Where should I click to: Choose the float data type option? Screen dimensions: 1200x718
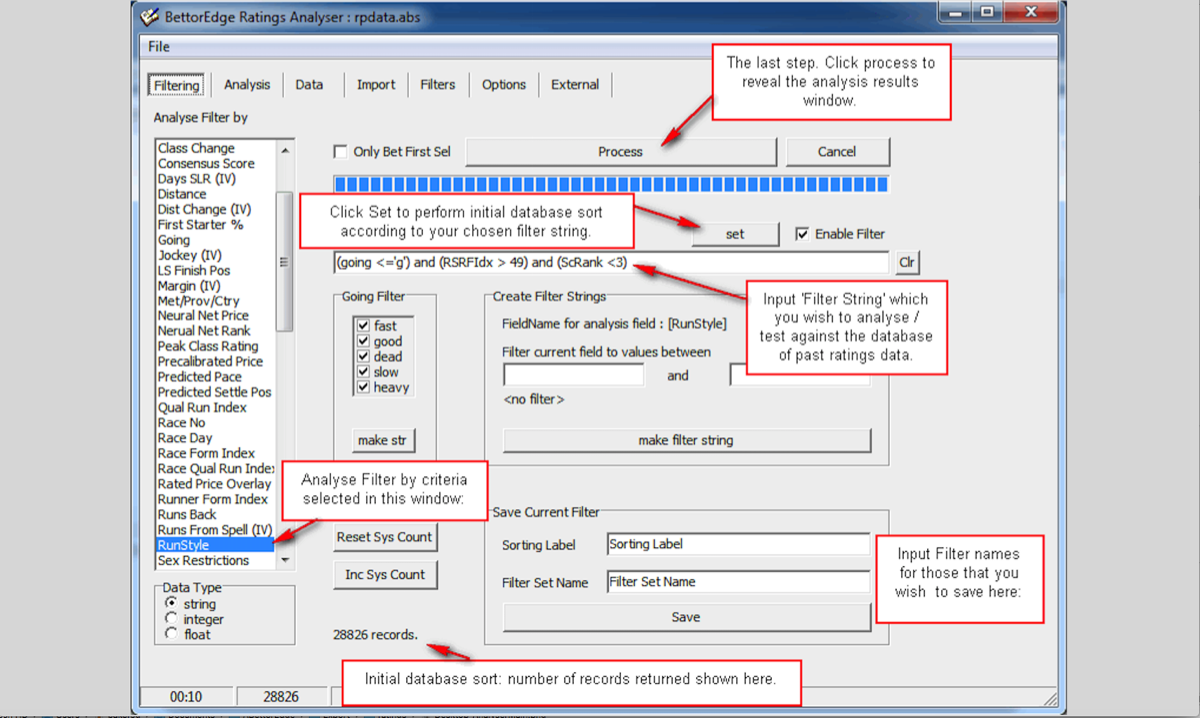click(171, 634)
